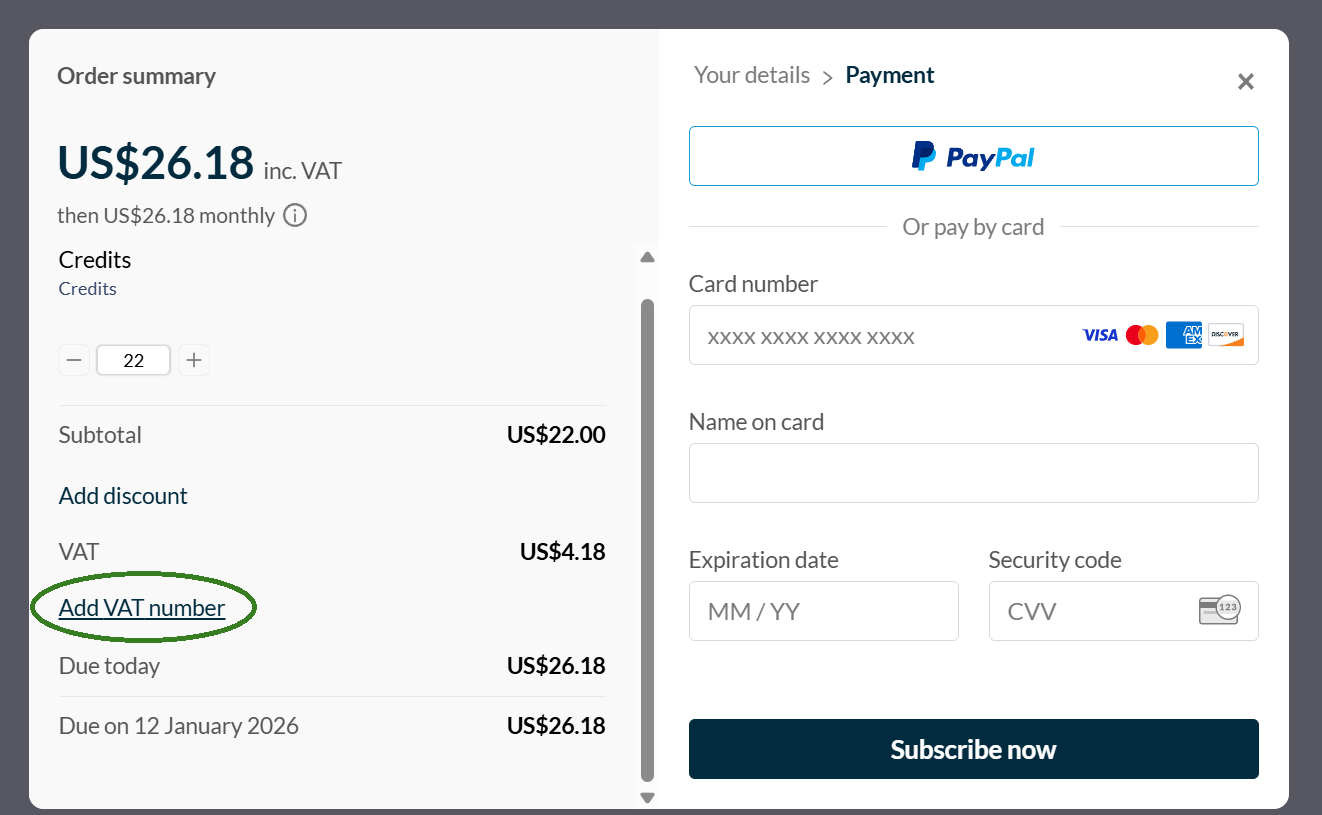1322x815 pixels.
Task: Return to the Your details step
Action: coord(751,75)
